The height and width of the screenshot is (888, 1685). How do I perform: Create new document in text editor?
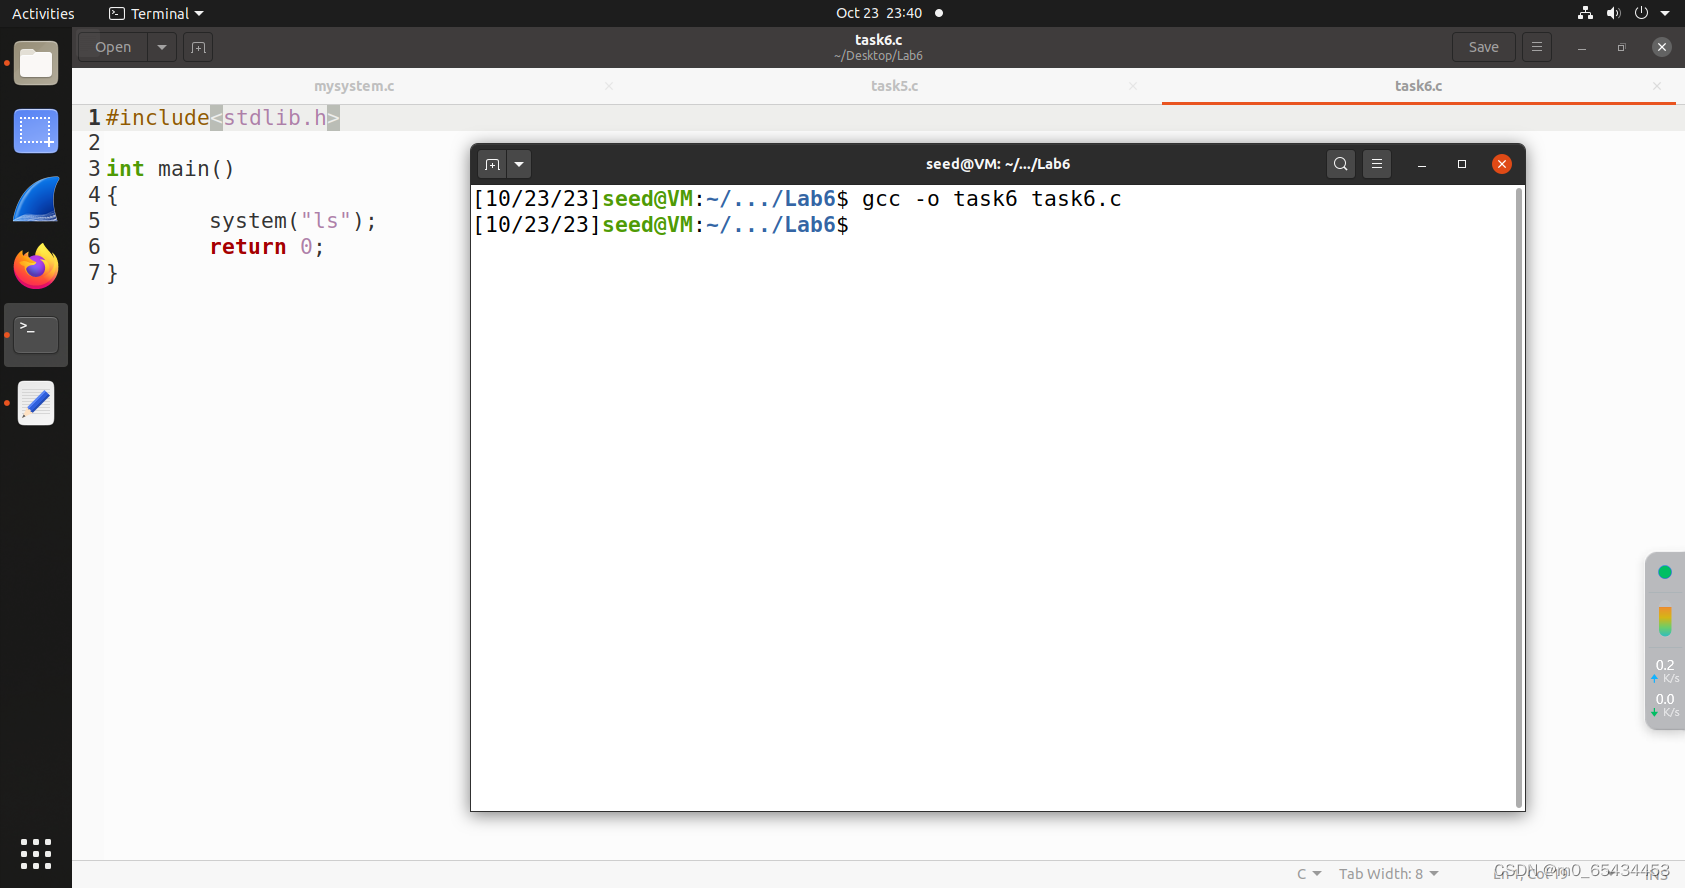point(198,47)
